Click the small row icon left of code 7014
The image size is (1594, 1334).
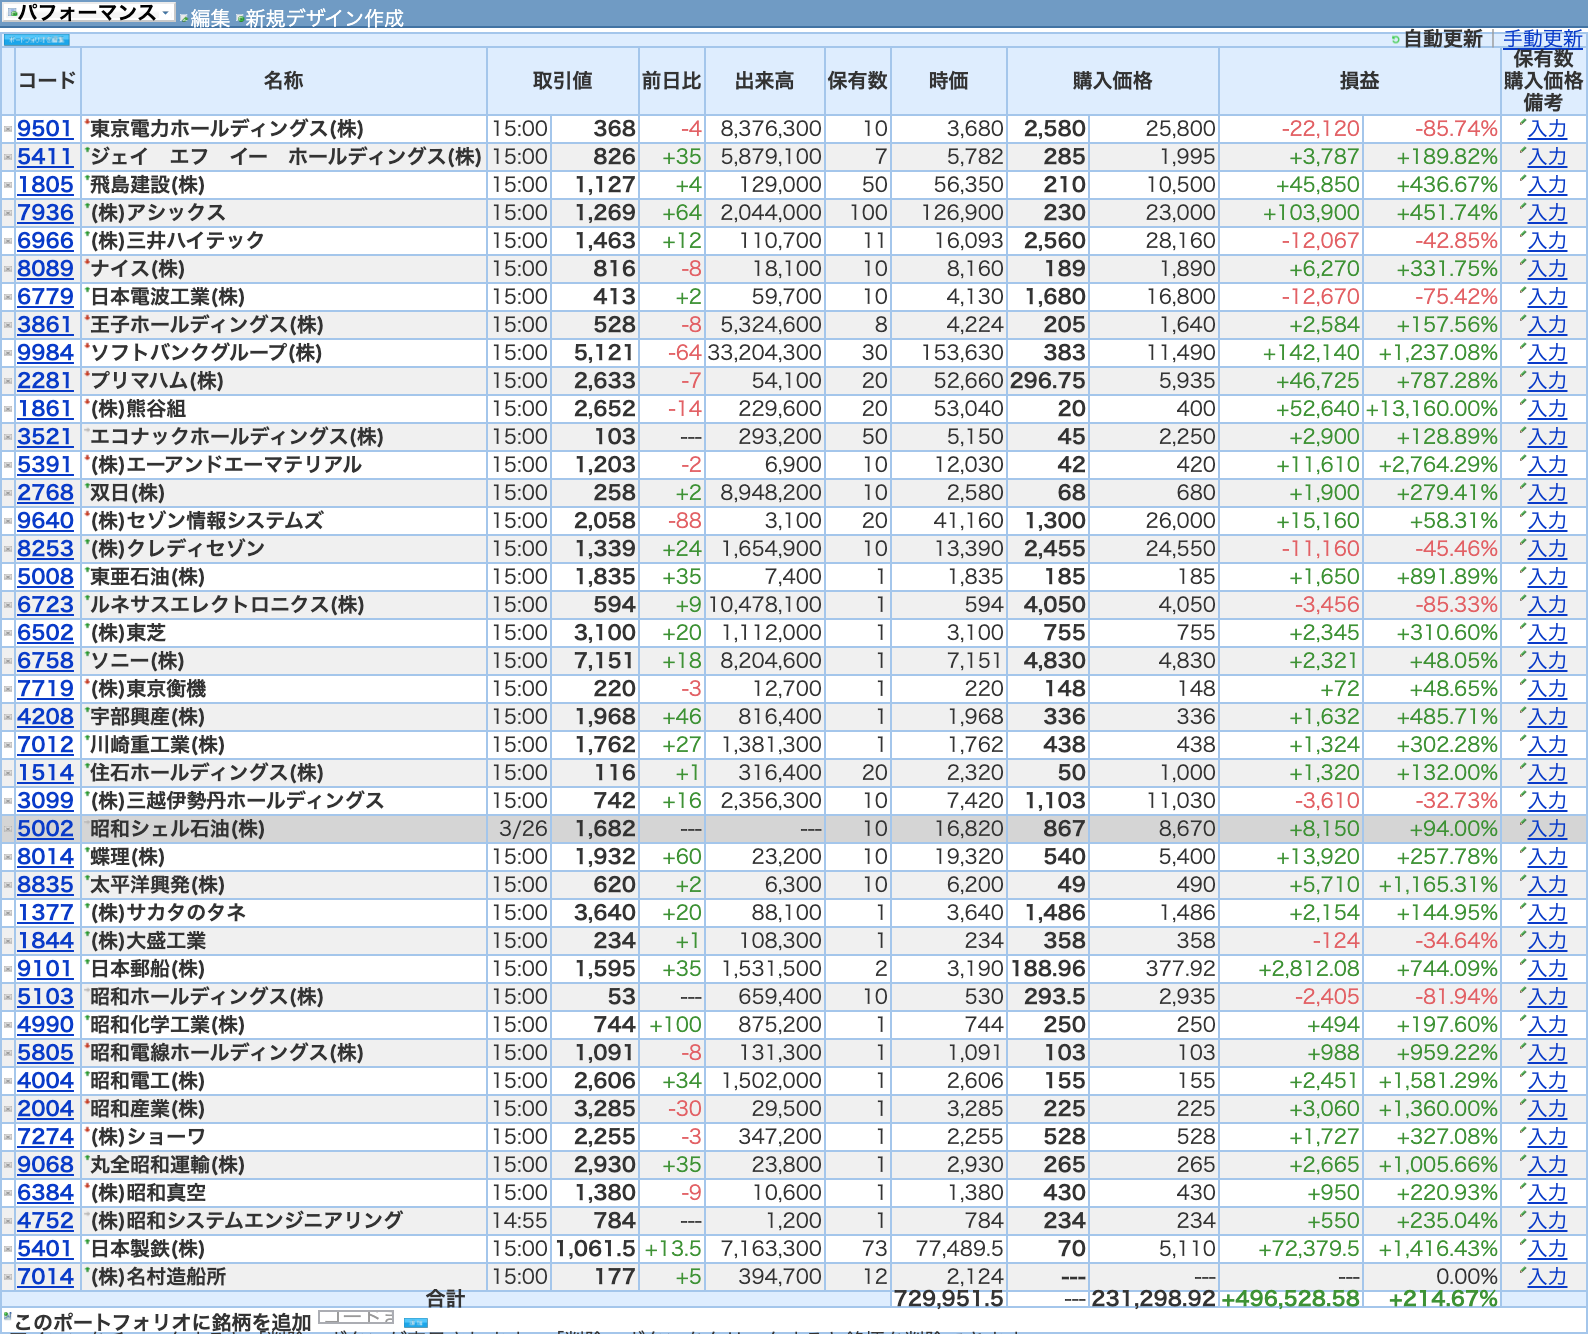8,1277
